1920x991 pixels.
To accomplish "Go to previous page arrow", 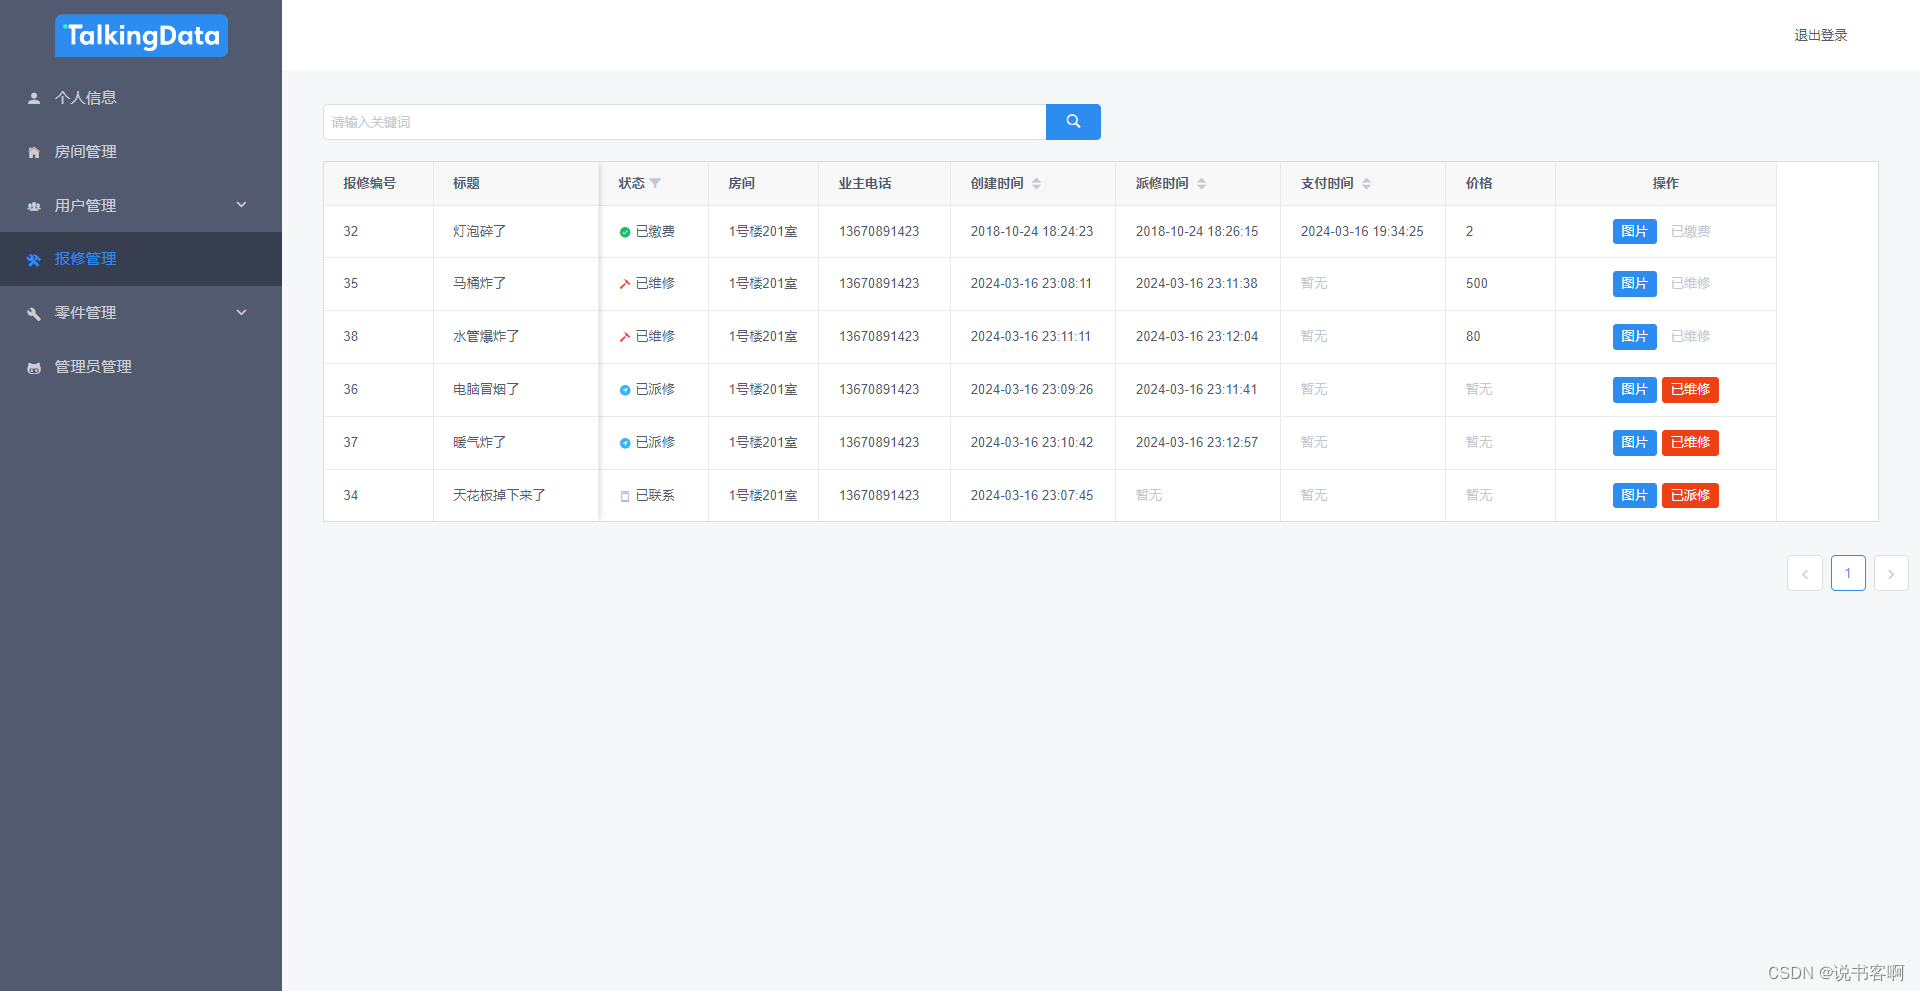I will point(1805,573).
